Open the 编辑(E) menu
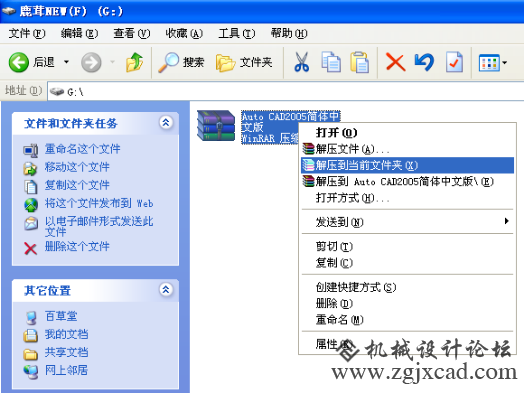 [x=79, y=33]
